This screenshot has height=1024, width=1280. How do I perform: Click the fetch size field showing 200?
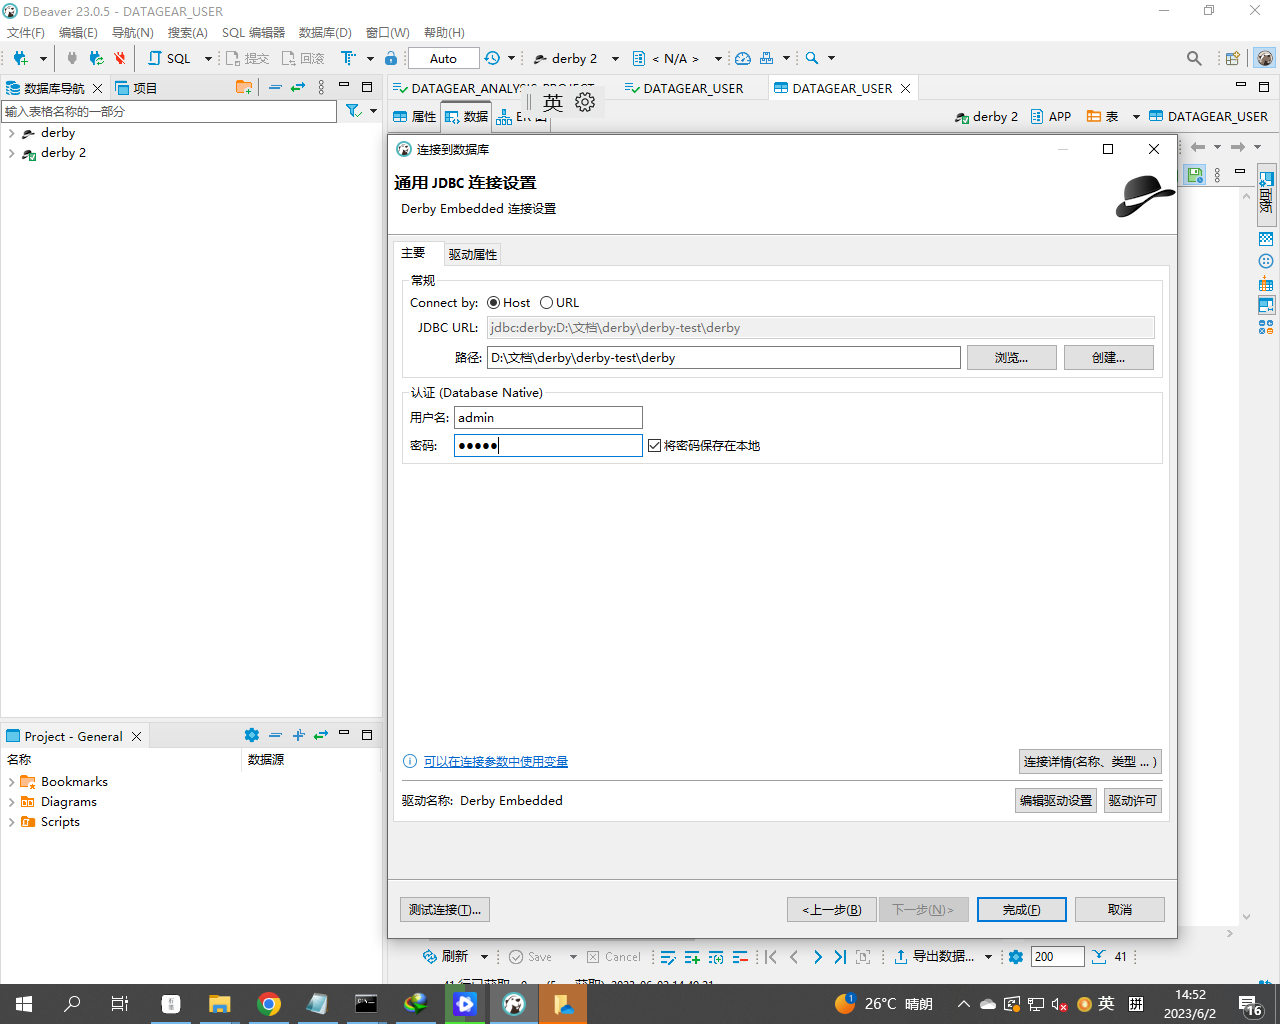click(1057, 956)
